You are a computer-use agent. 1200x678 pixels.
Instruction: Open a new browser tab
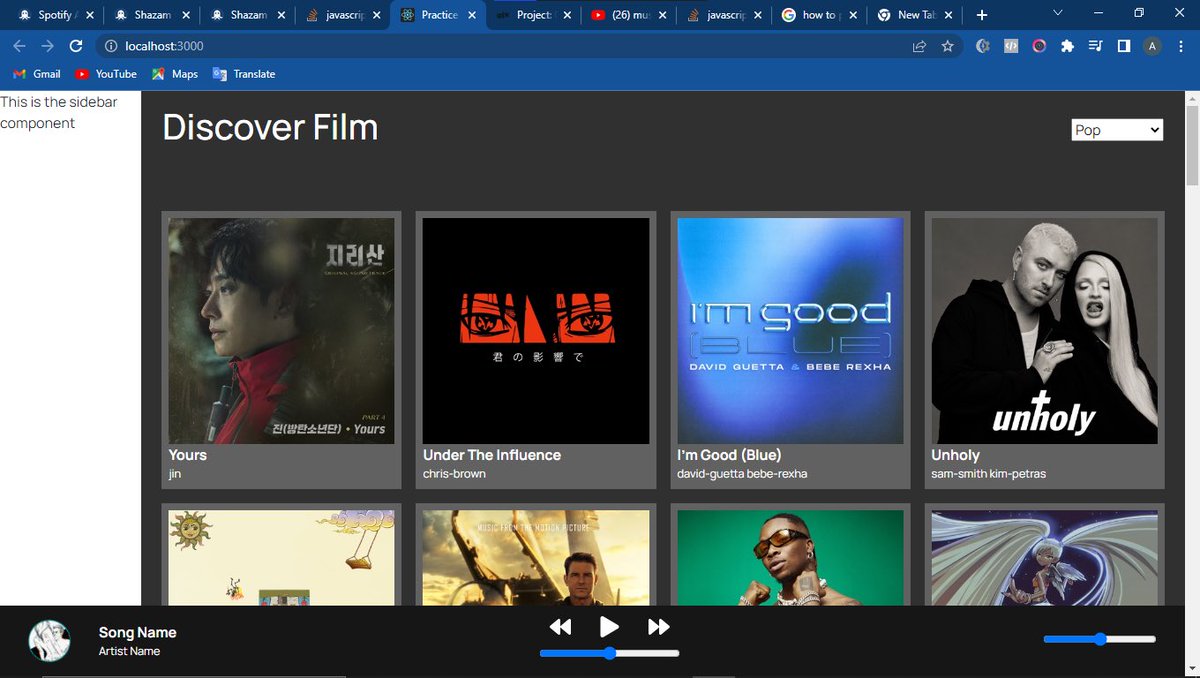click(982, 15)
